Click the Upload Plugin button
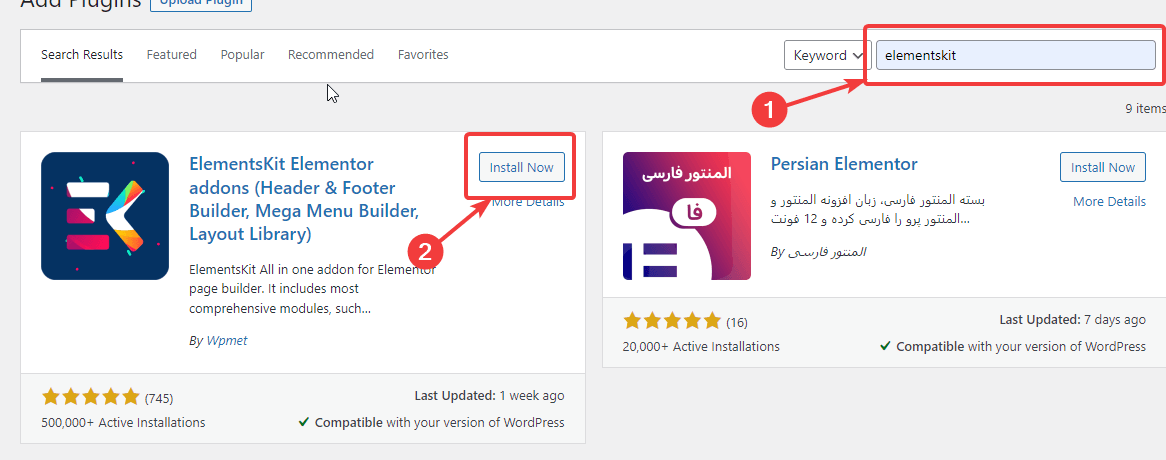This screenshot has height=460, width=1166. point(200,3)
